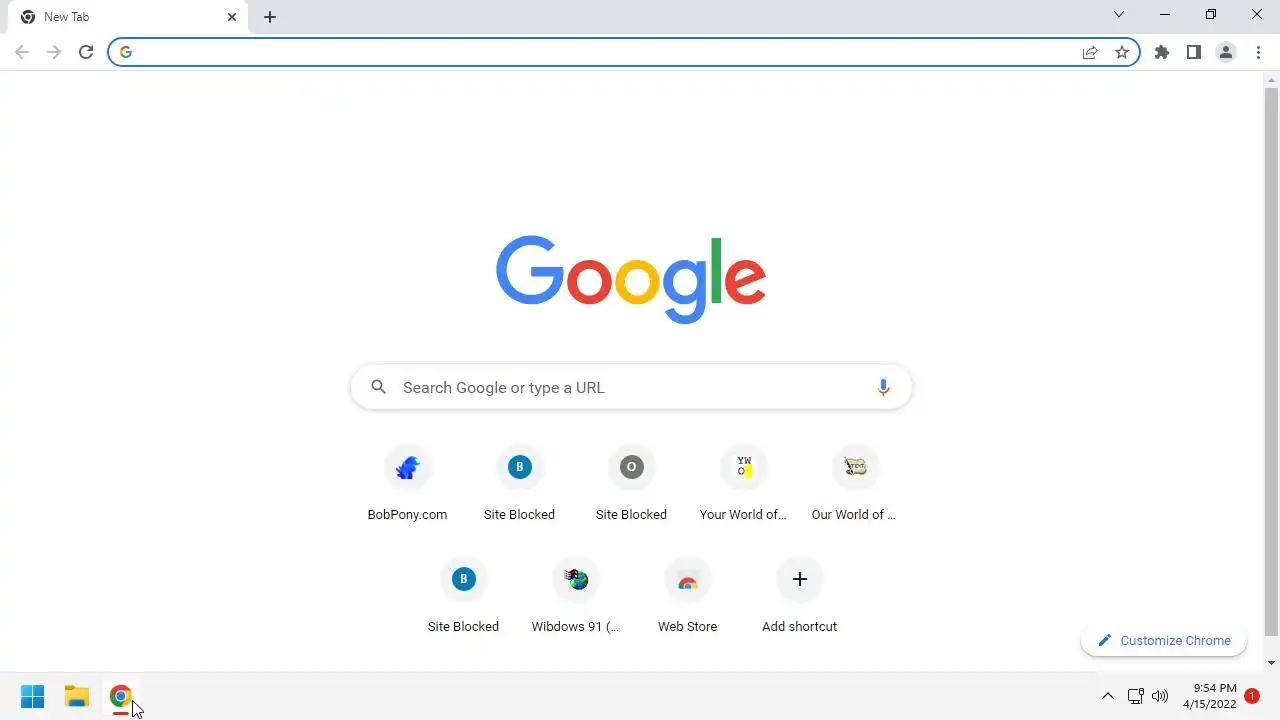Open the Our World of... shortcut
Viewport: 1280px width, 720px height.
click(x=855, y=483)
